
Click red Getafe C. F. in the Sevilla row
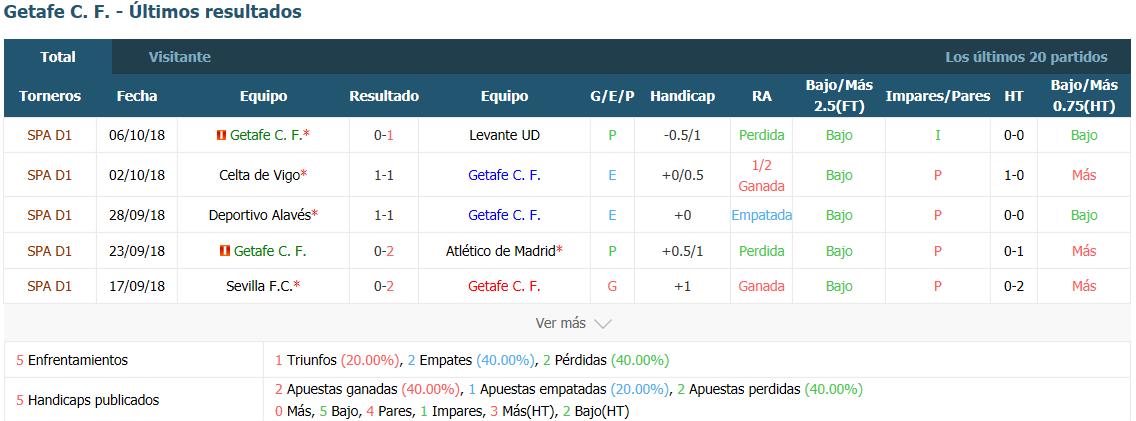click(x=504, y=286)
